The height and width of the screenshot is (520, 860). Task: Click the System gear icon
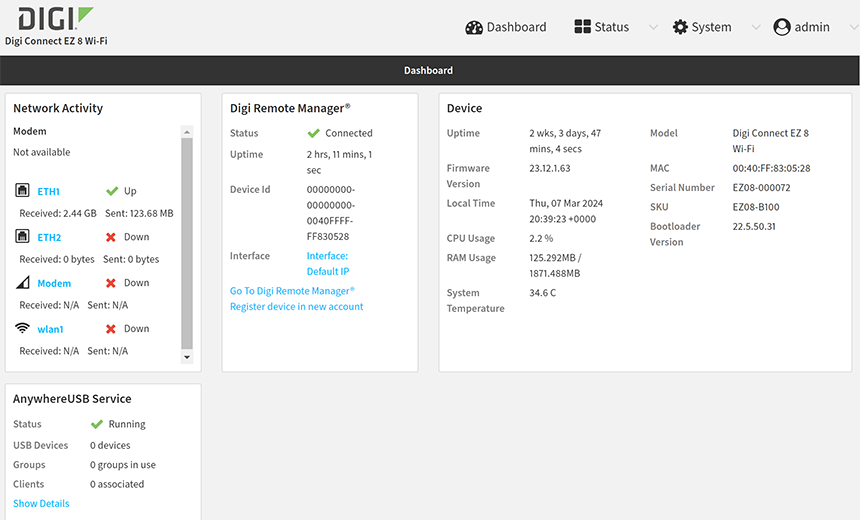[680, 27]
